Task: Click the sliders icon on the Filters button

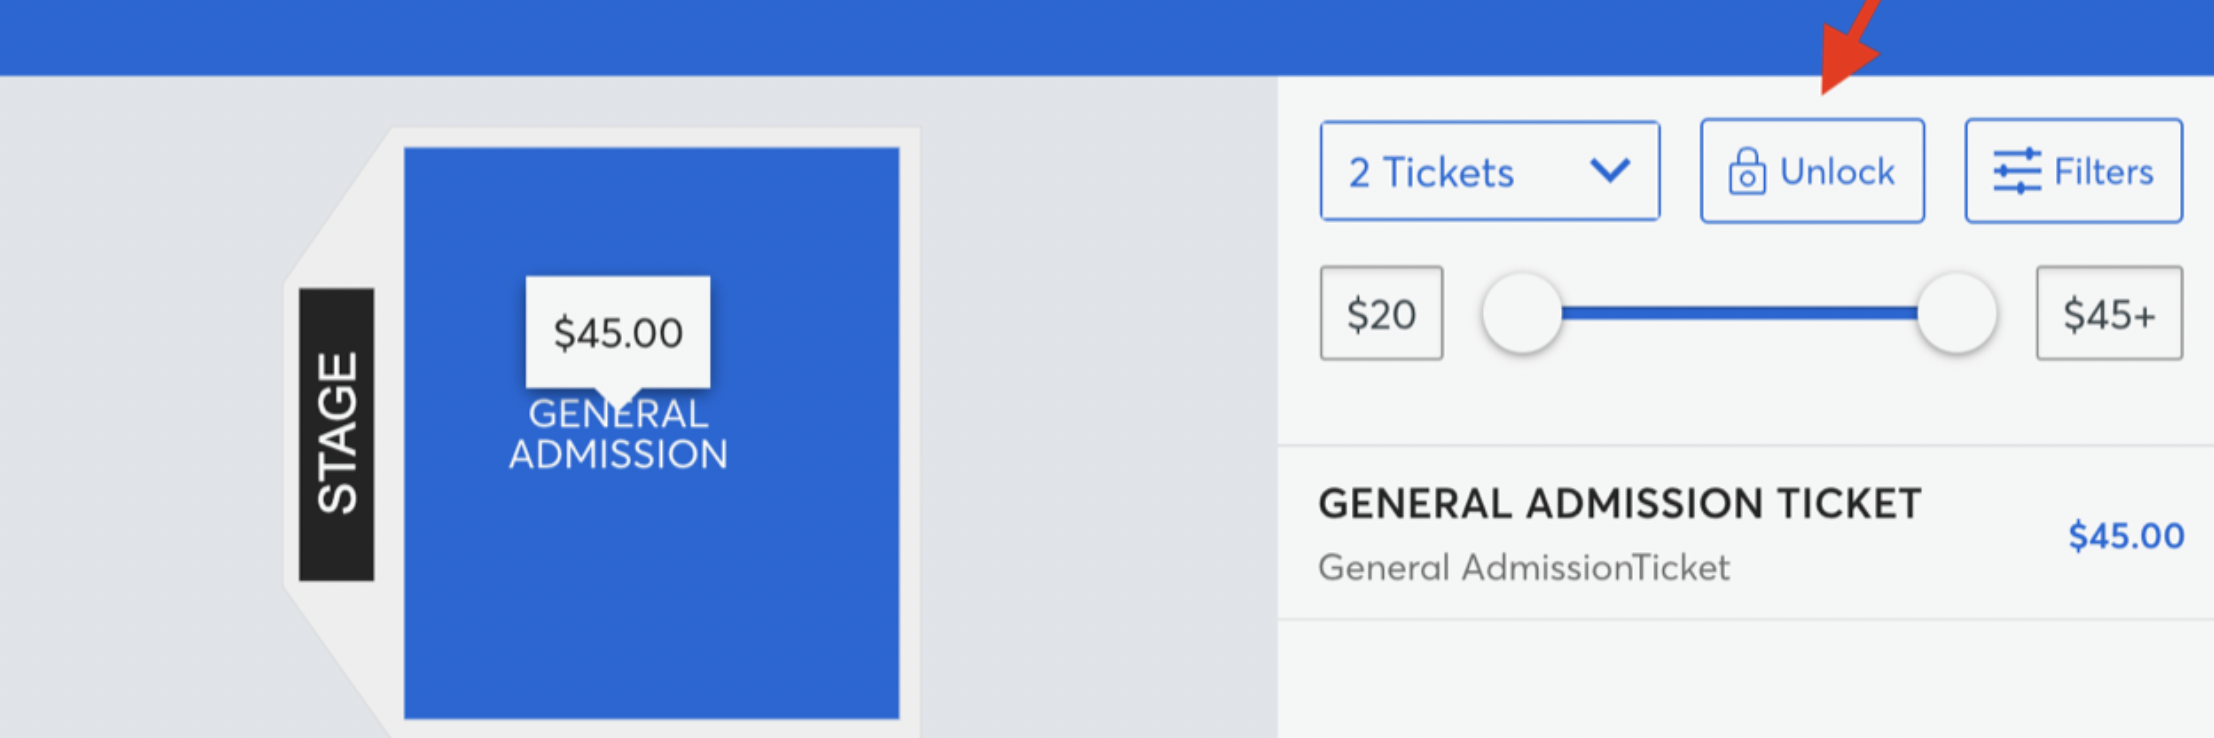Action: coord(2016,171)
